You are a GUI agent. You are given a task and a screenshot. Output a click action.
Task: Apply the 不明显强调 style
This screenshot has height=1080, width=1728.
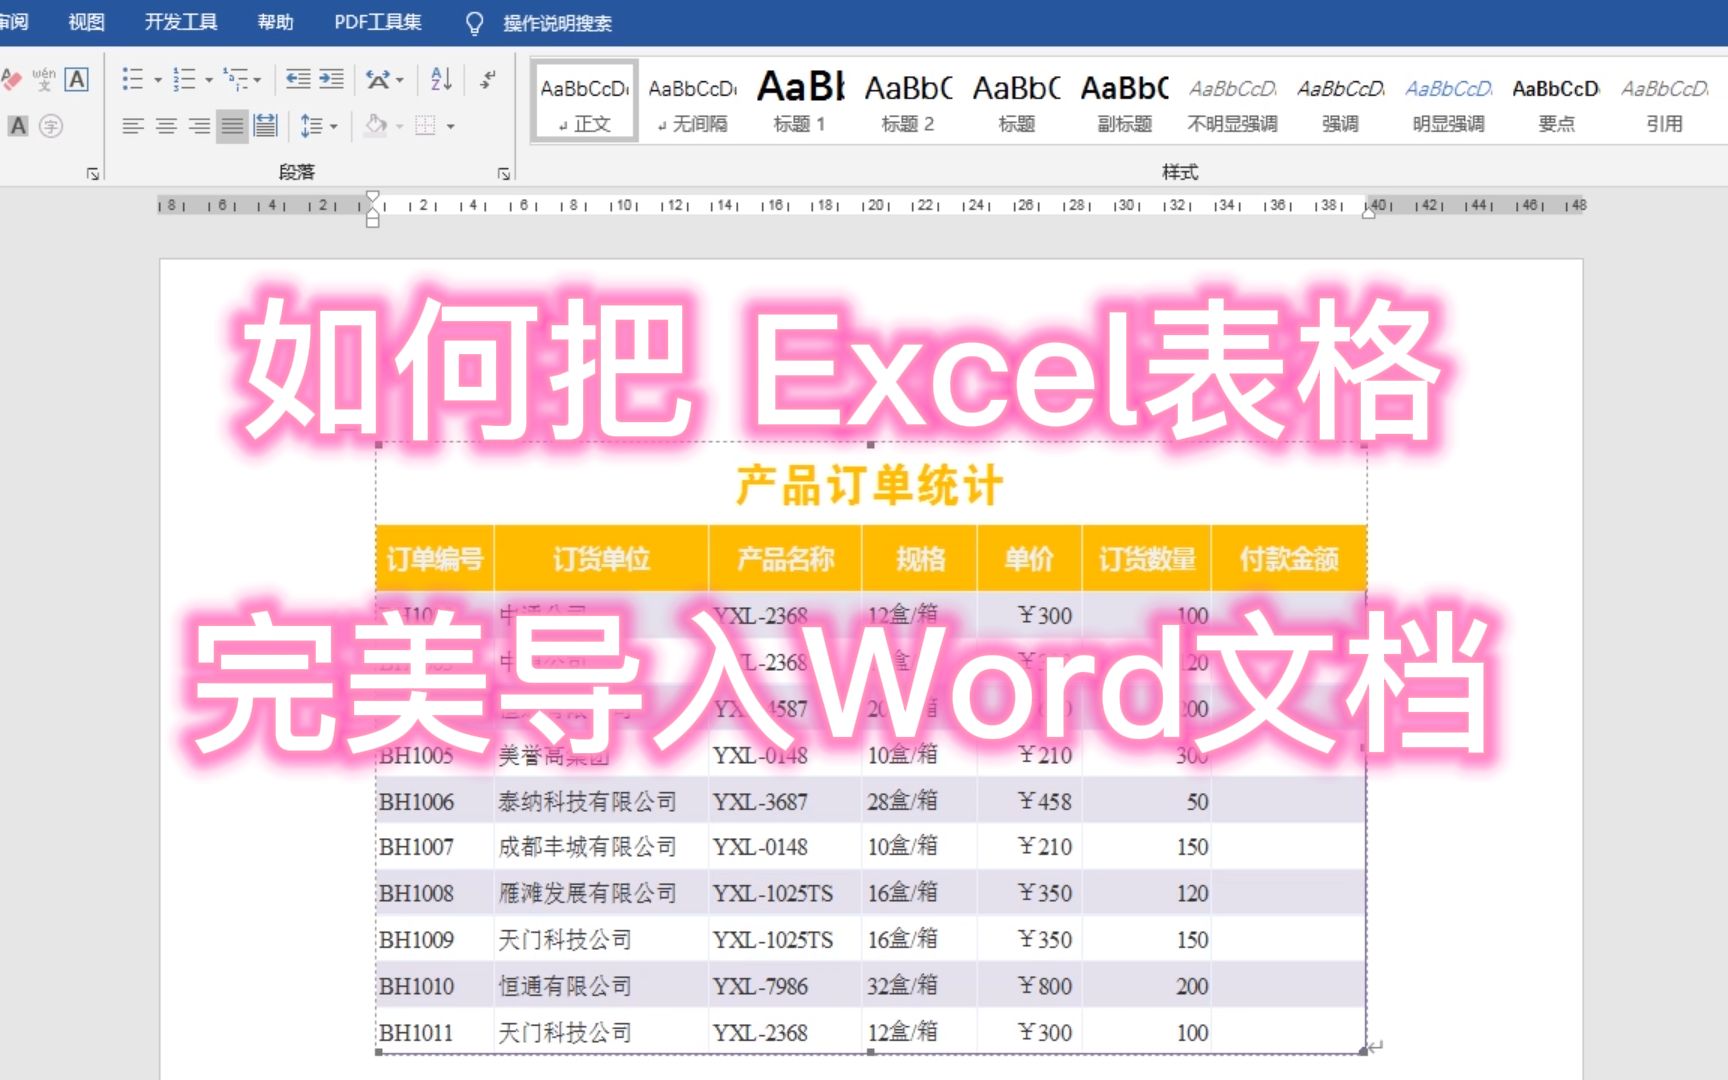point(1232,102)
